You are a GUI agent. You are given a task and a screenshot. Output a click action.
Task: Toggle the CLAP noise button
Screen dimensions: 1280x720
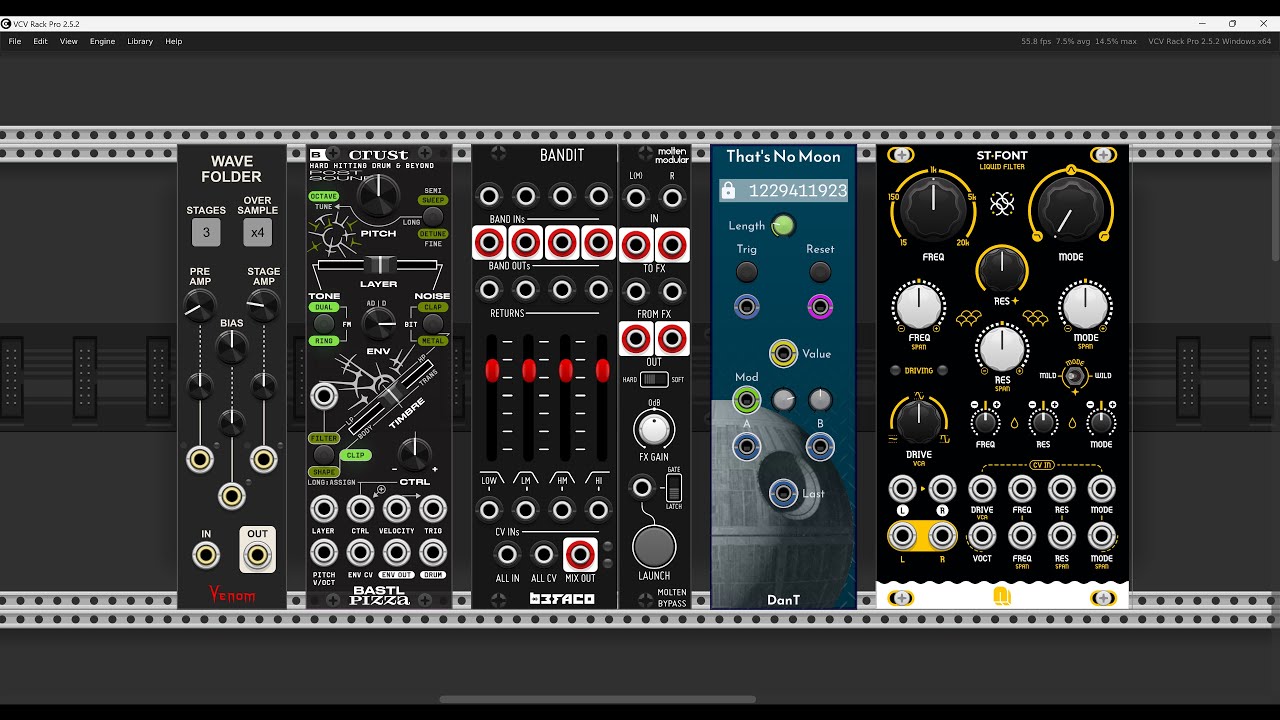click(x=433, y=307)
